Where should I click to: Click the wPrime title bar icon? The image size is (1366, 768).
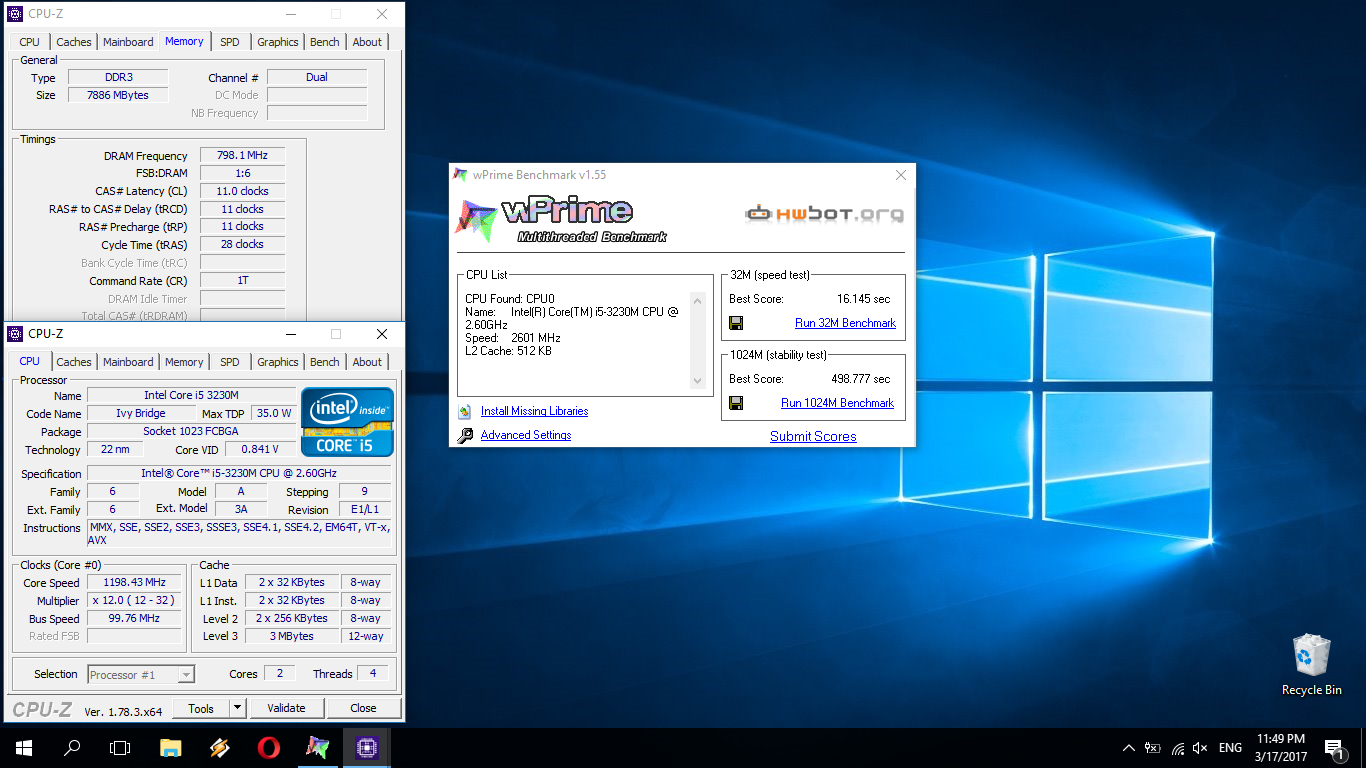coord(460,174)
